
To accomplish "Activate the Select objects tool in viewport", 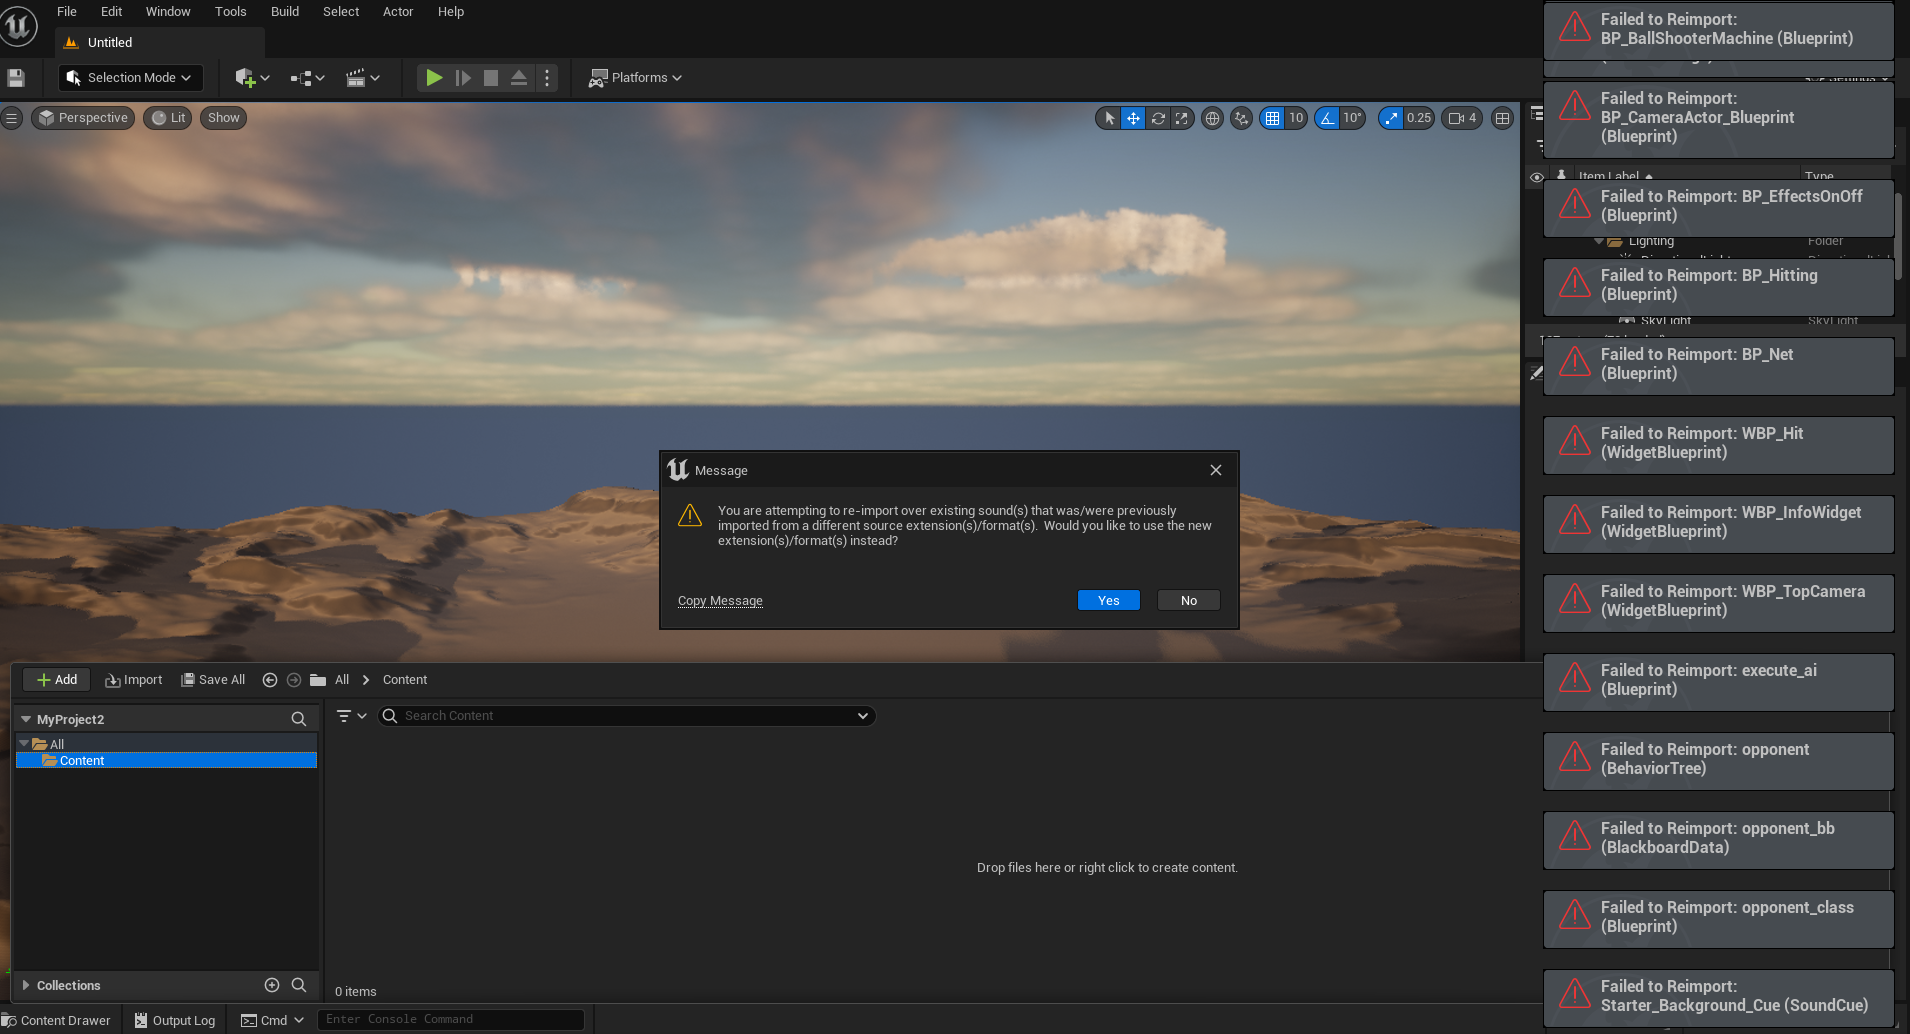I will coord(1109,118).
